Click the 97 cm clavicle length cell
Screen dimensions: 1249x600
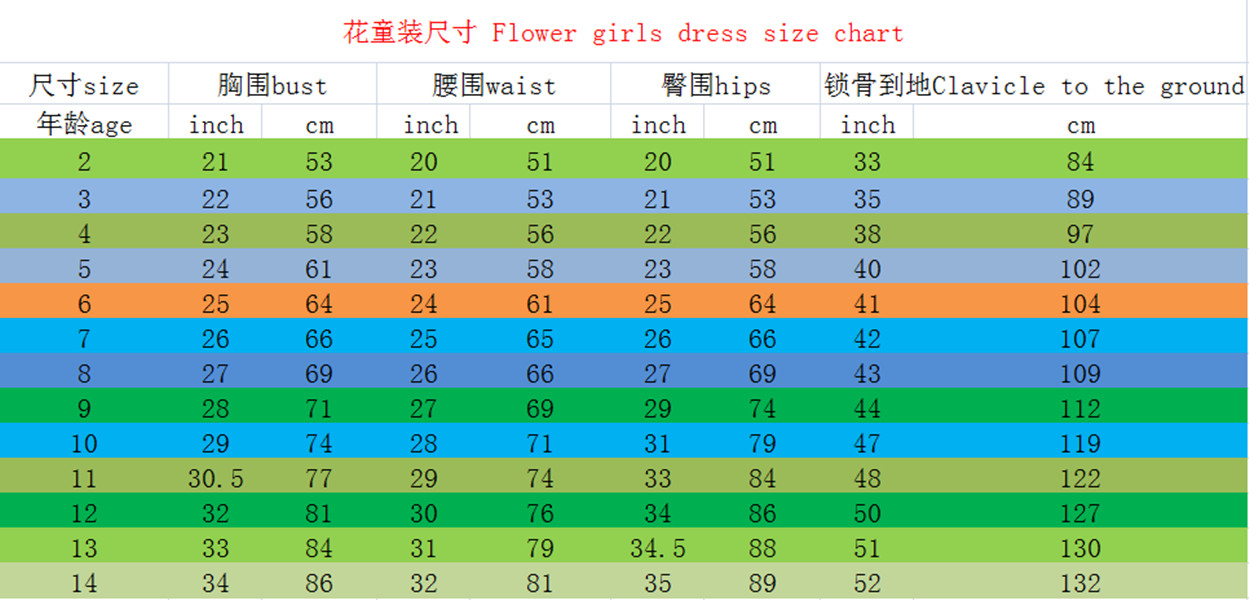pos(1080,234)
